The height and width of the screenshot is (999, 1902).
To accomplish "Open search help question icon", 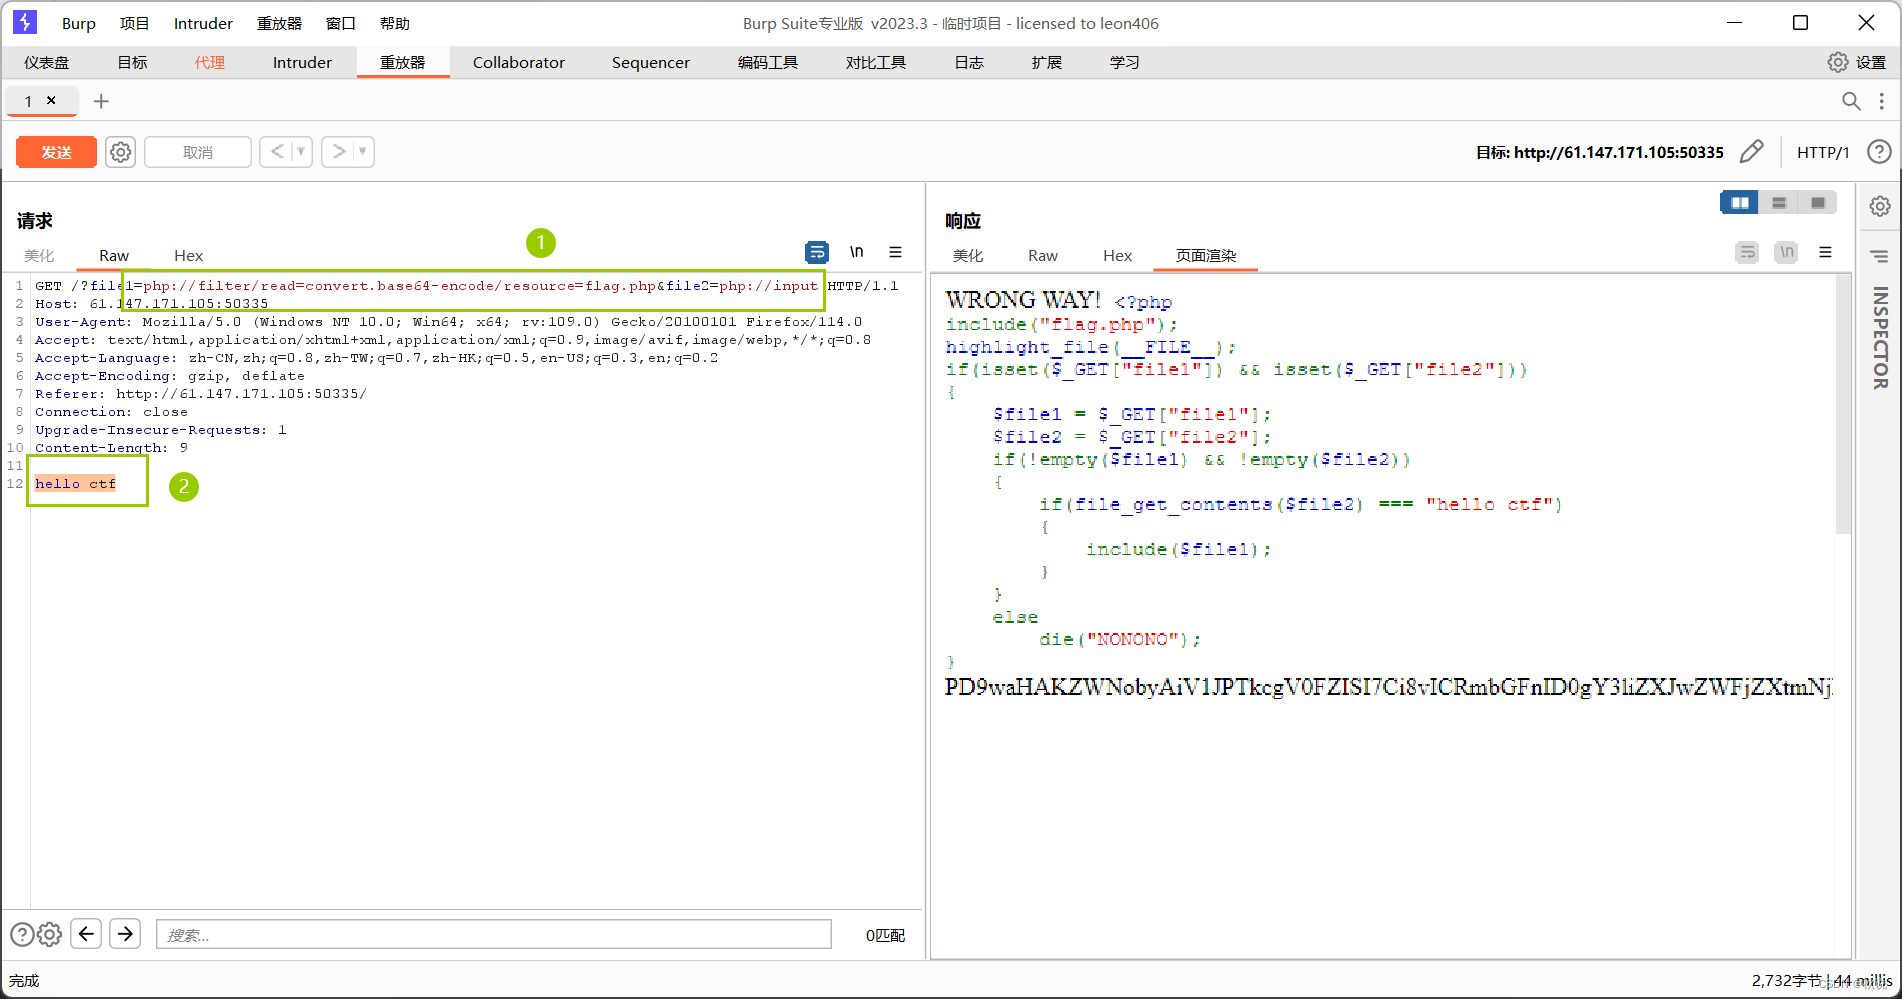I will click(22, 934).
